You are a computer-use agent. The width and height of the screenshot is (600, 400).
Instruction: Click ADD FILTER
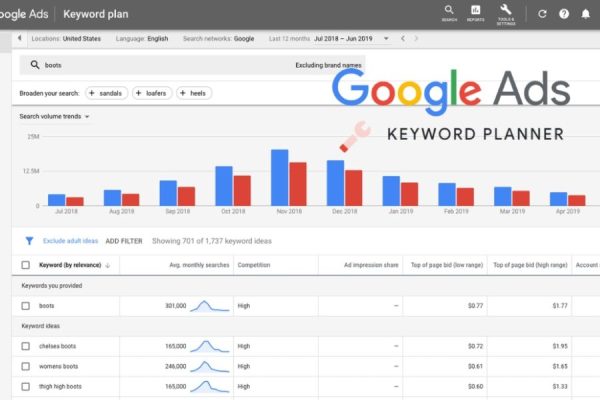pos(124,241)
